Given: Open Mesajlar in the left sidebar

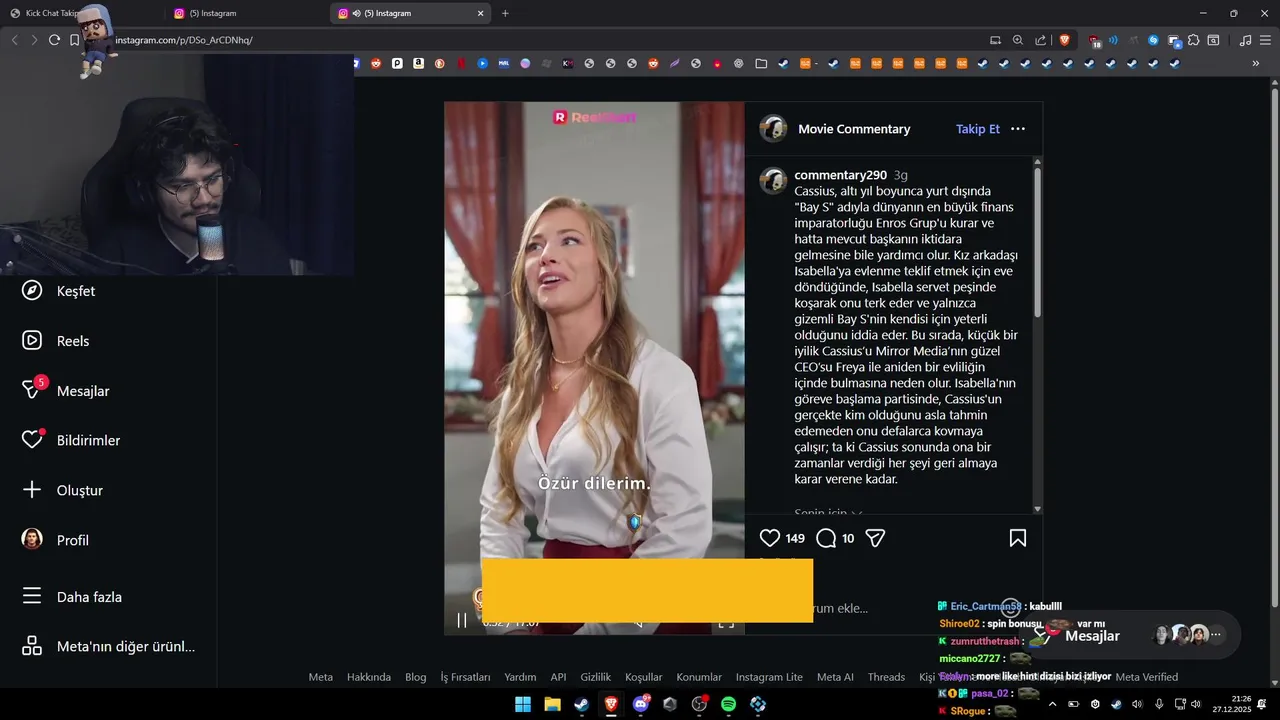Looking at the screenshot, I should (x=66, y=391).
